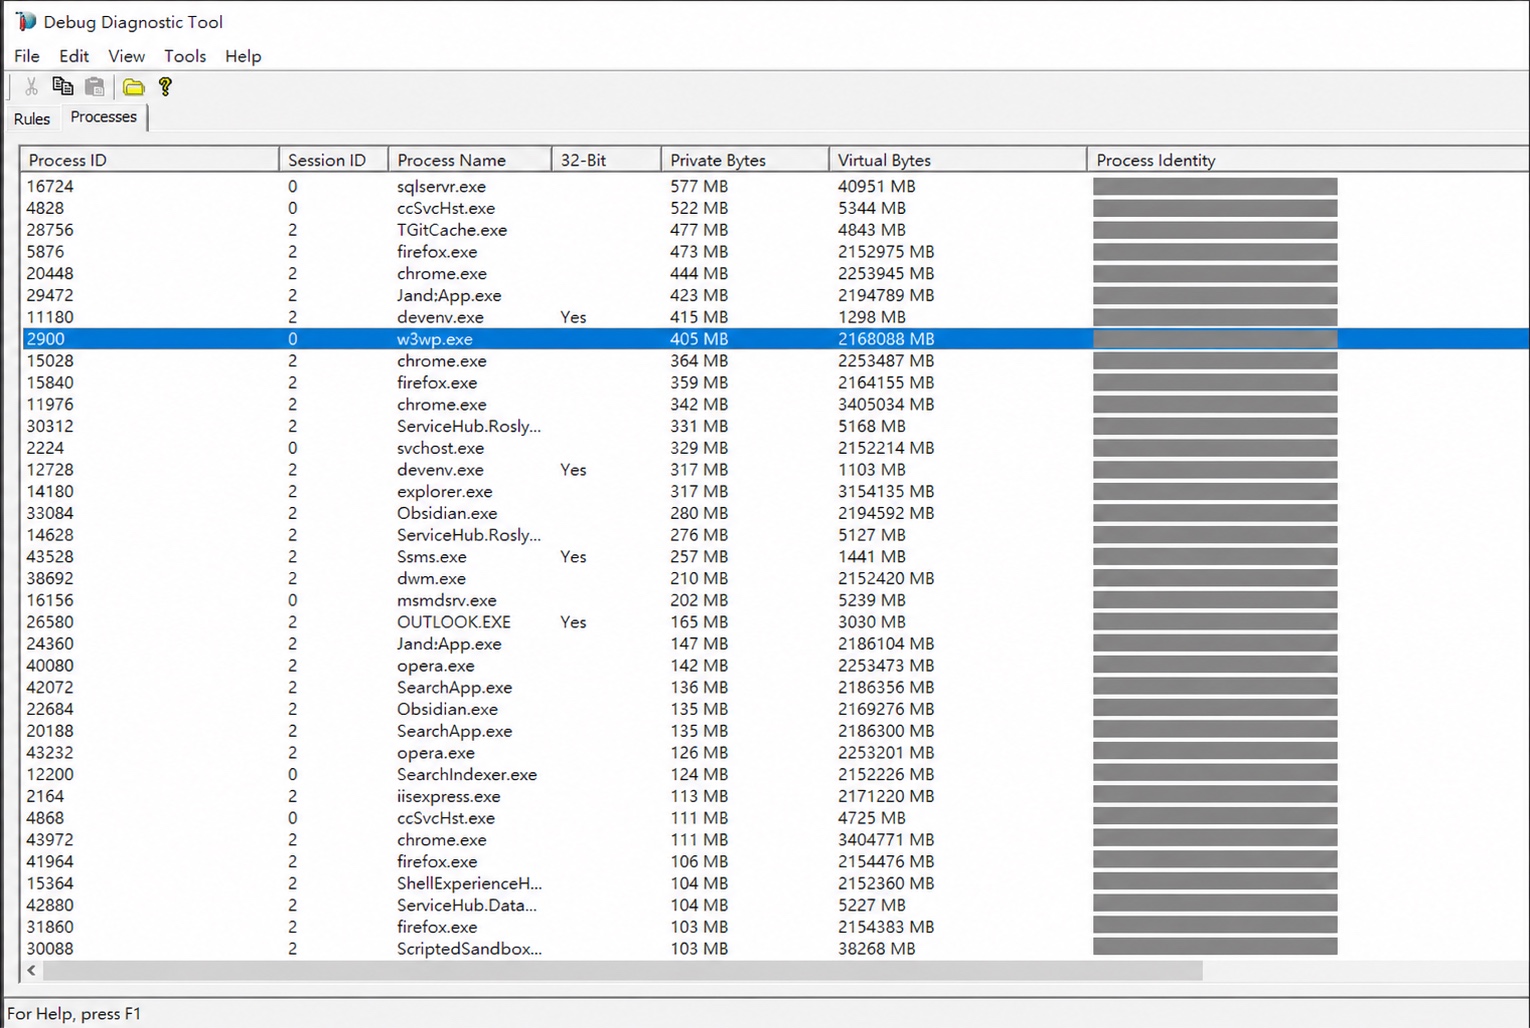Sort by Process ID column header

149,160
